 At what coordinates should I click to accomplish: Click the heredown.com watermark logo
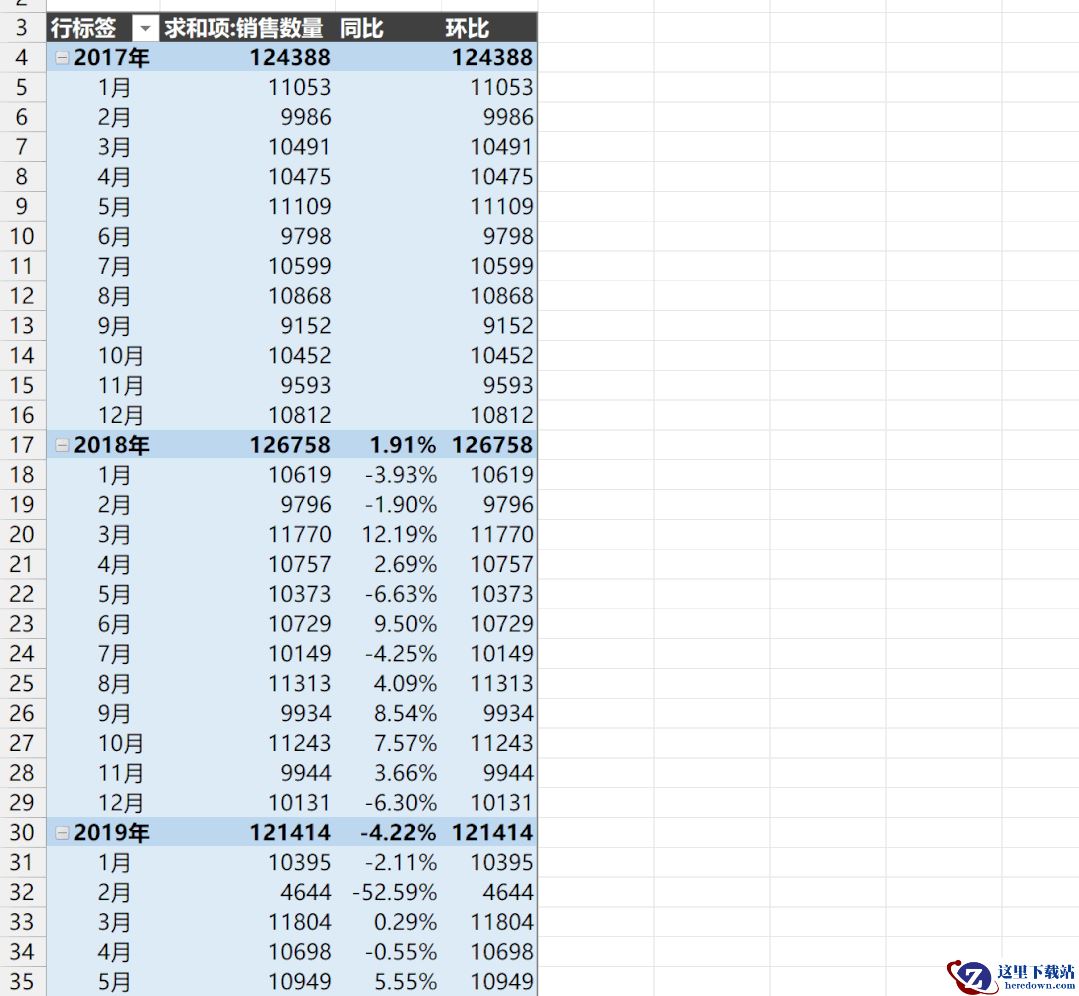pos(1009,976)
